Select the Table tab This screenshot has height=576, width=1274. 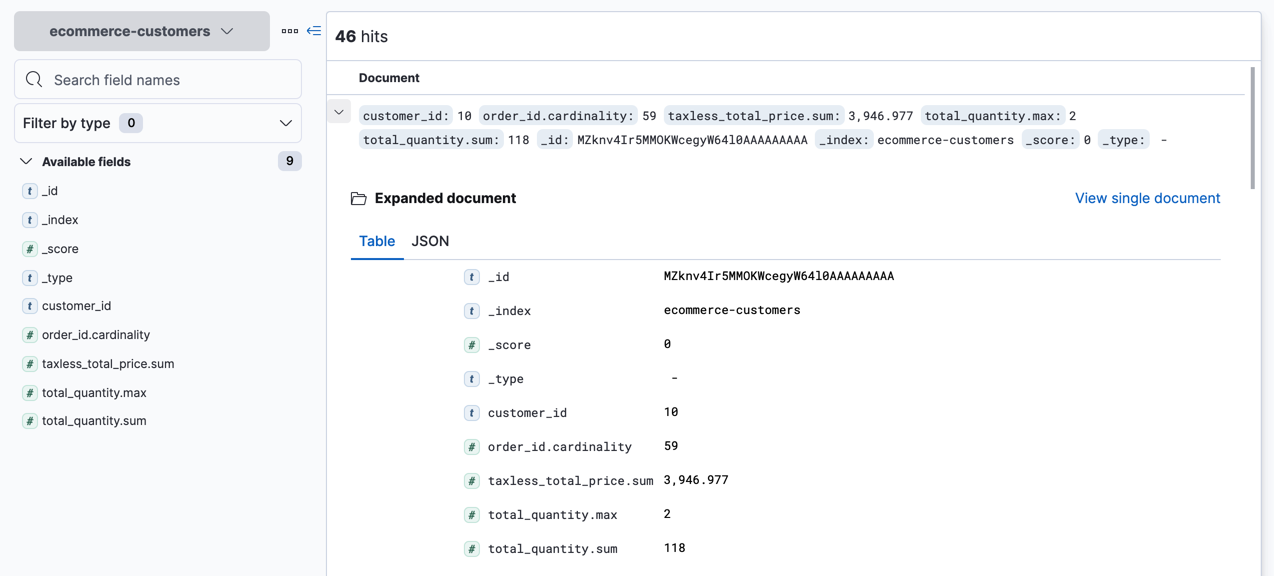[x=376, y=241]
